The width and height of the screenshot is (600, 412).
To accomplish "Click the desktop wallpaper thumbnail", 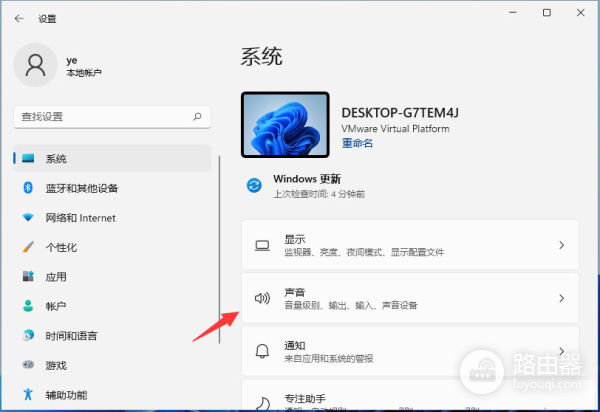I will [285, 124].
